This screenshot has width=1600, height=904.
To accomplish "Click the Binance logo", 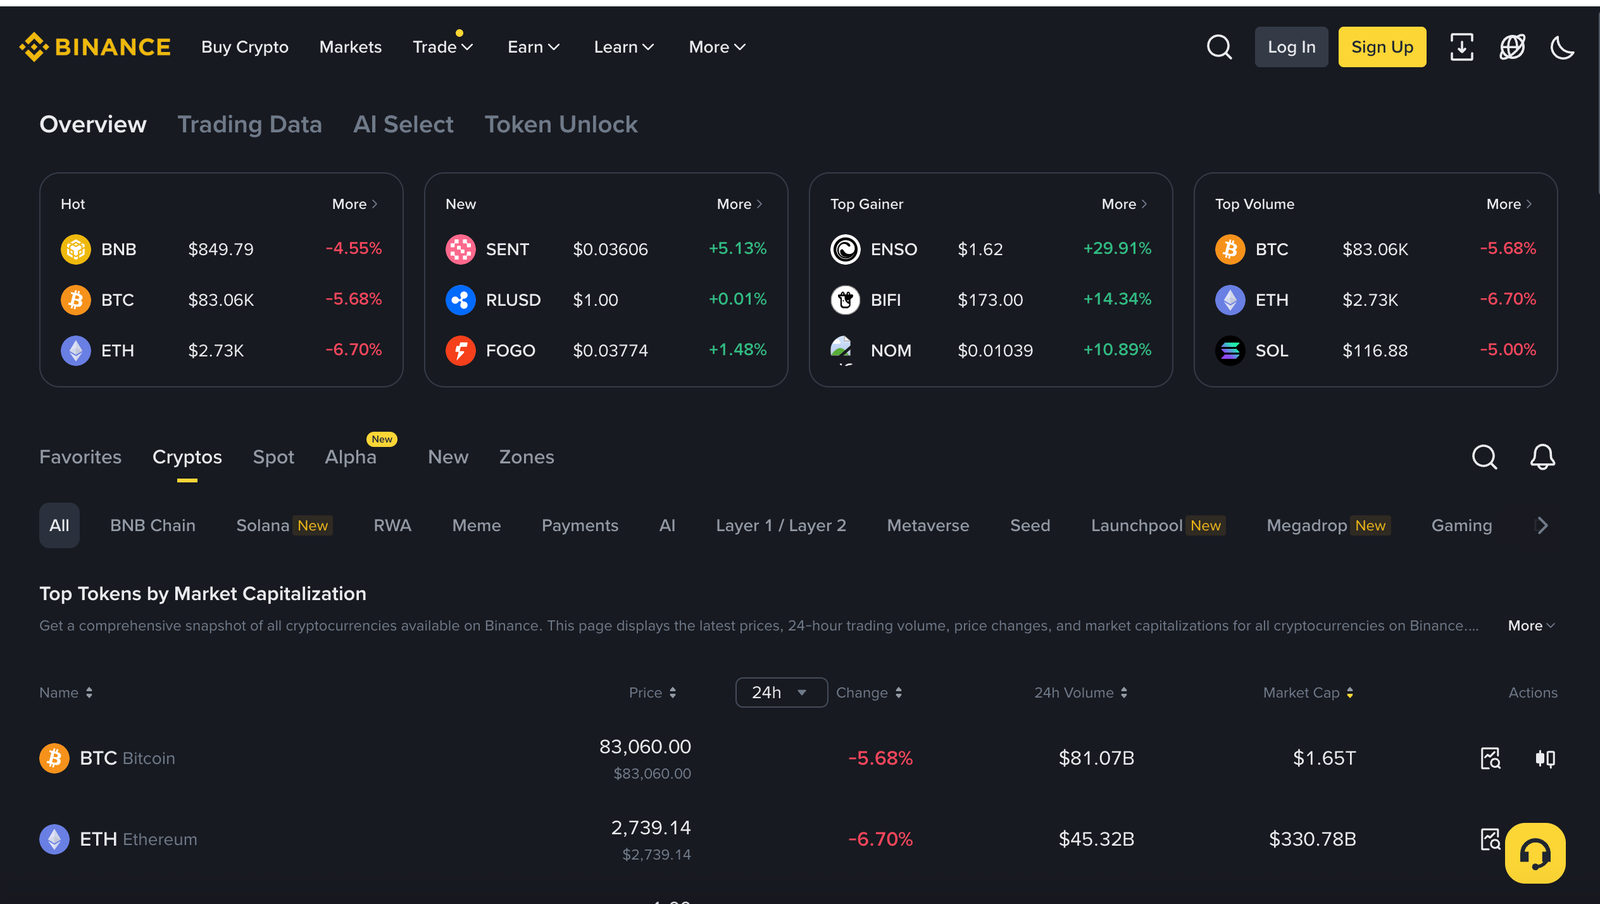I will (x=95, y=46).
